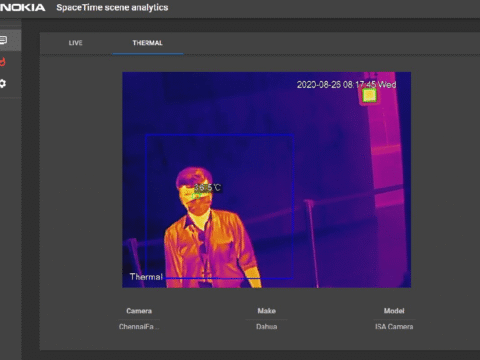Click the Make column header
480x360 pixels.
267,311
